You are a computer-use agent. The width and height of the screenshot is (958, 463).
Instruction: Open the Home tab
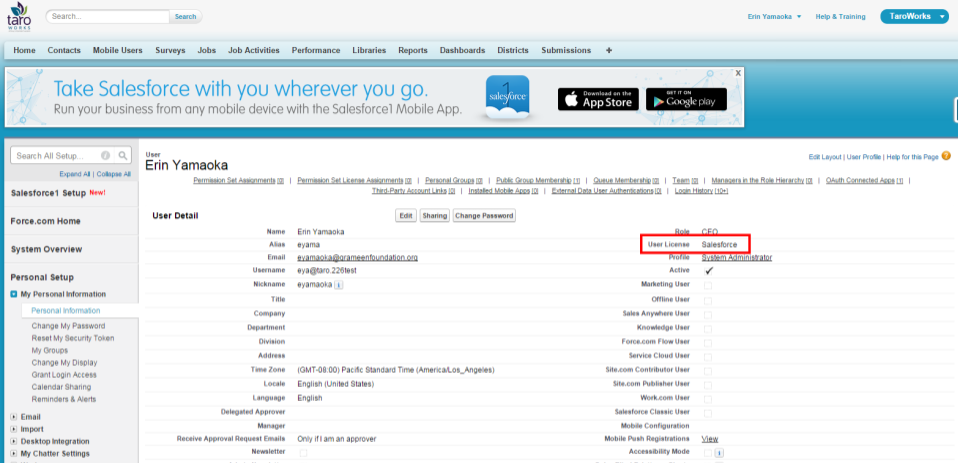(x=24, y=50)
